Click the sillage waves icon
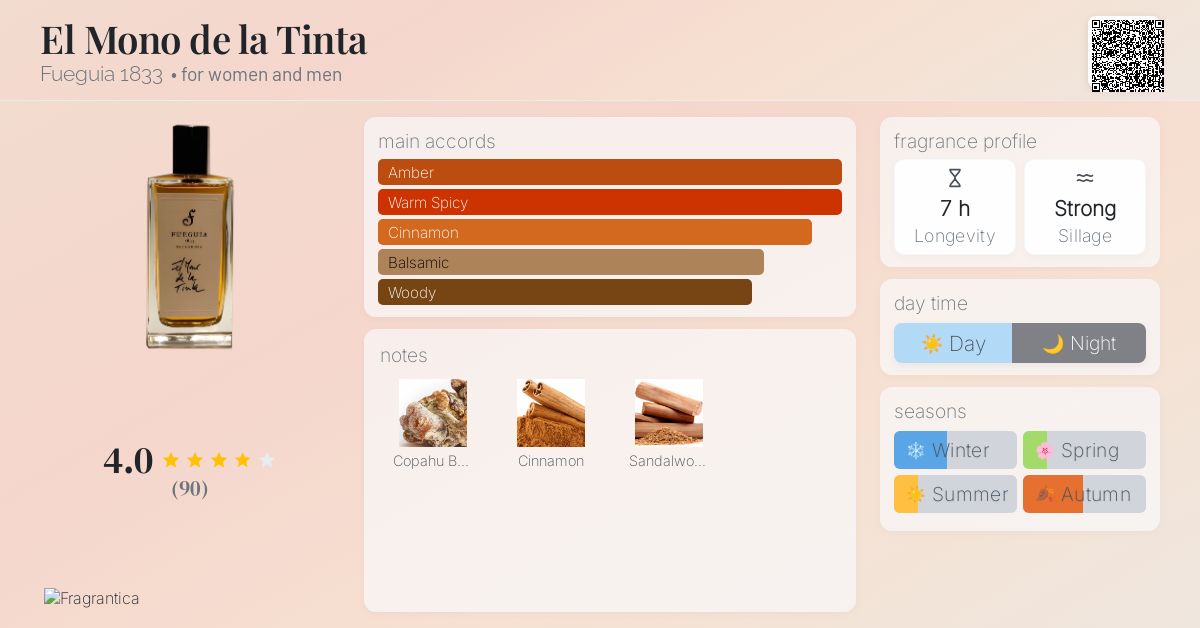 tap(1085, 179)
